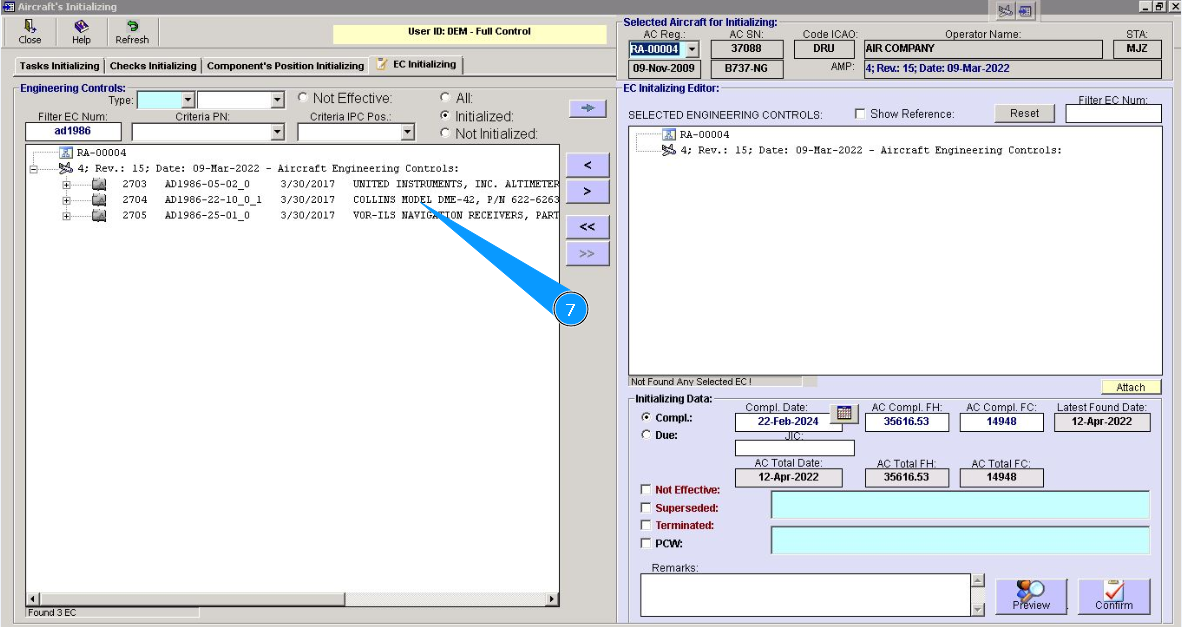Viewport: 1182px width, 629px height.
Task: Switch to Component's Position Initializing tab
Action: coord(285,66)
